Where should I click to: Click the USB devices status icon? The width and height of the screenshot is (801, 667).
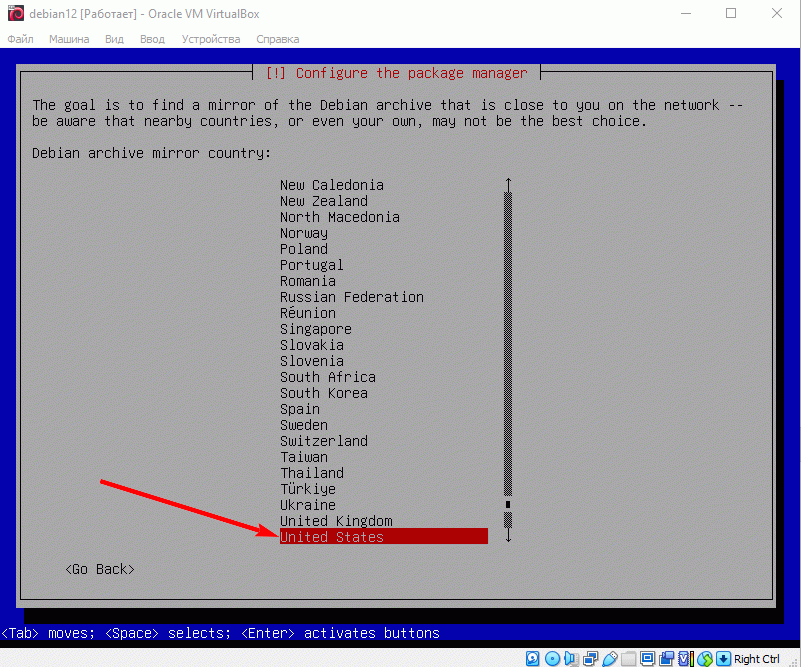click(x=609, y=658)
